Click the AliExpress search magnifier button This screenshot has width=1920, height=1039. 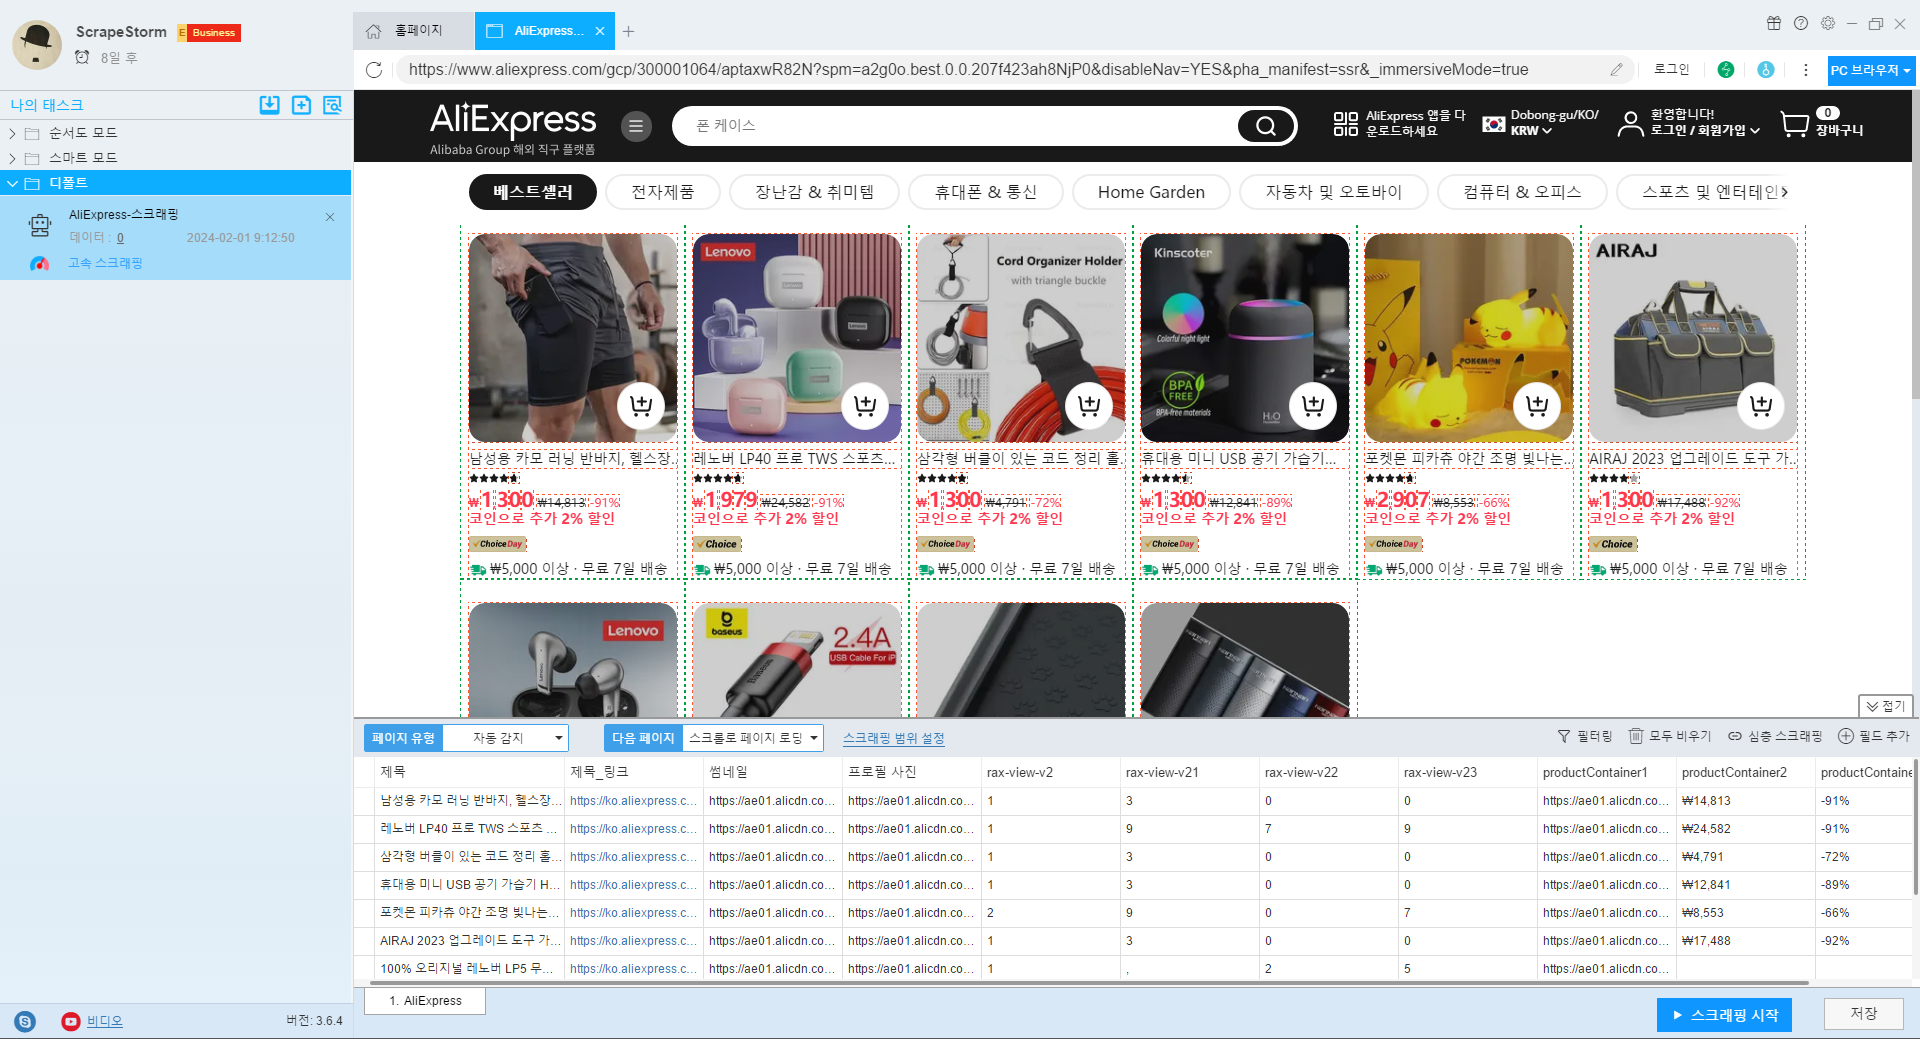point(1265,126)
